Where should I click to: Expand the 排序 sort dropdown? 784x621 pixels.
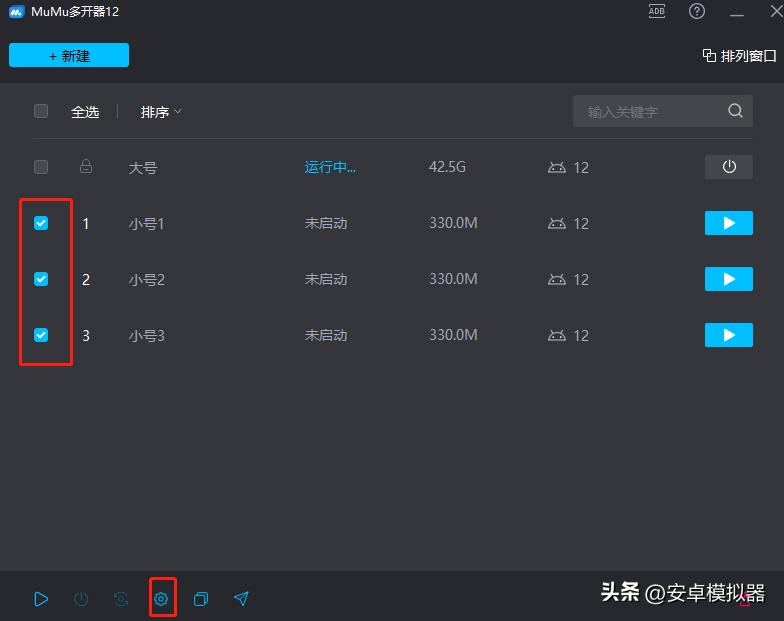[160, 112]
